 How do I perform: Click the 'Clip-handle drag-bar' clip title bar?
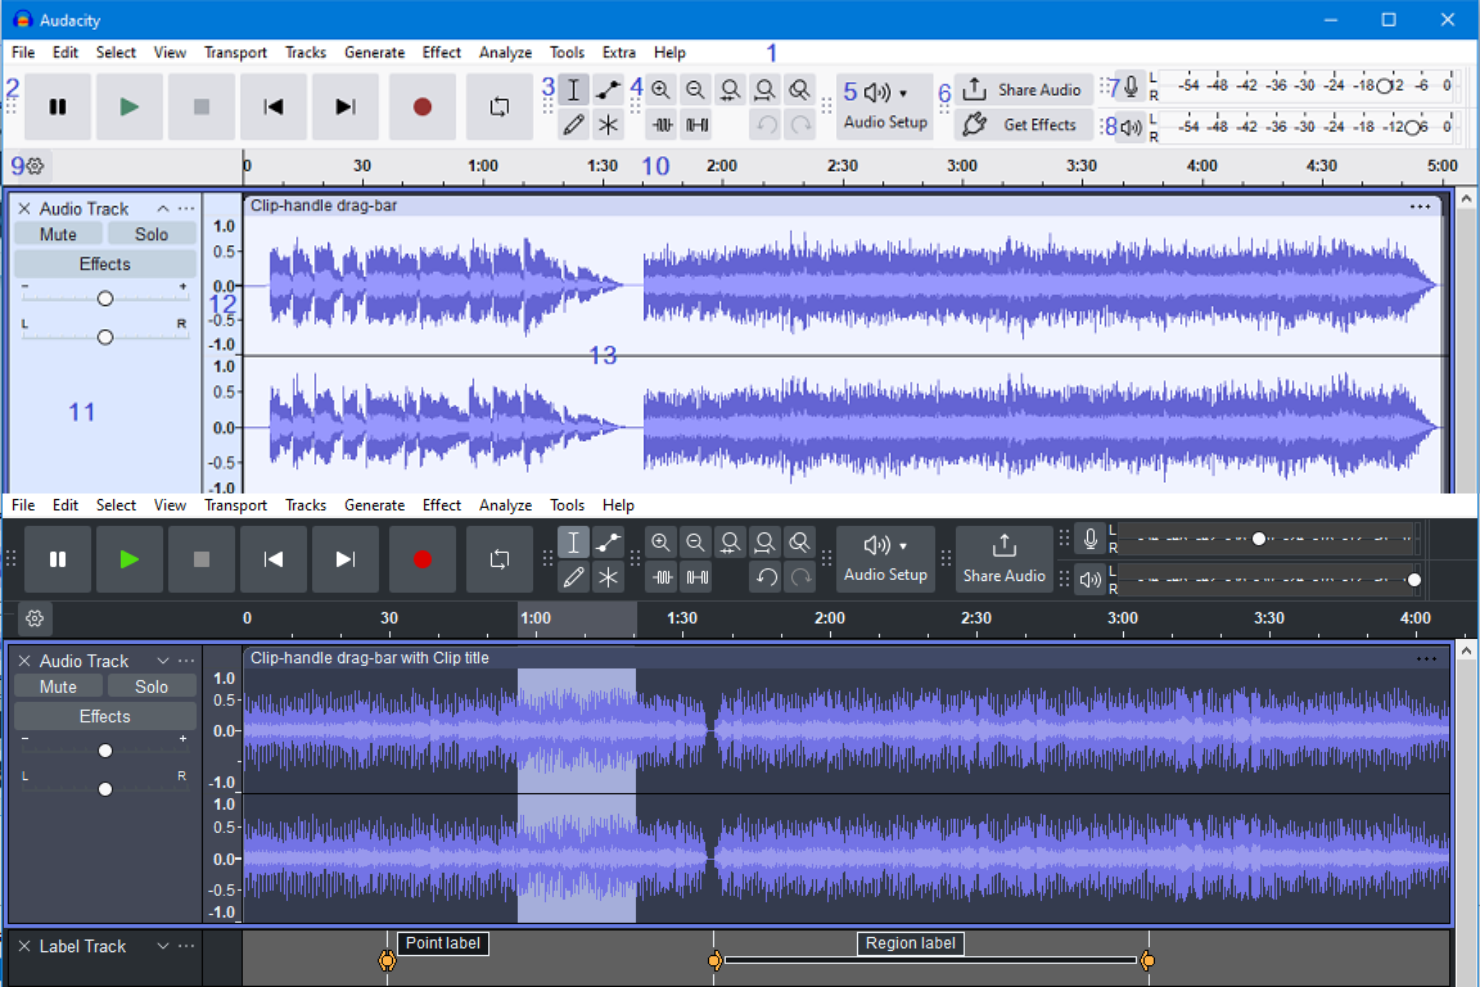tap(842, 206)
